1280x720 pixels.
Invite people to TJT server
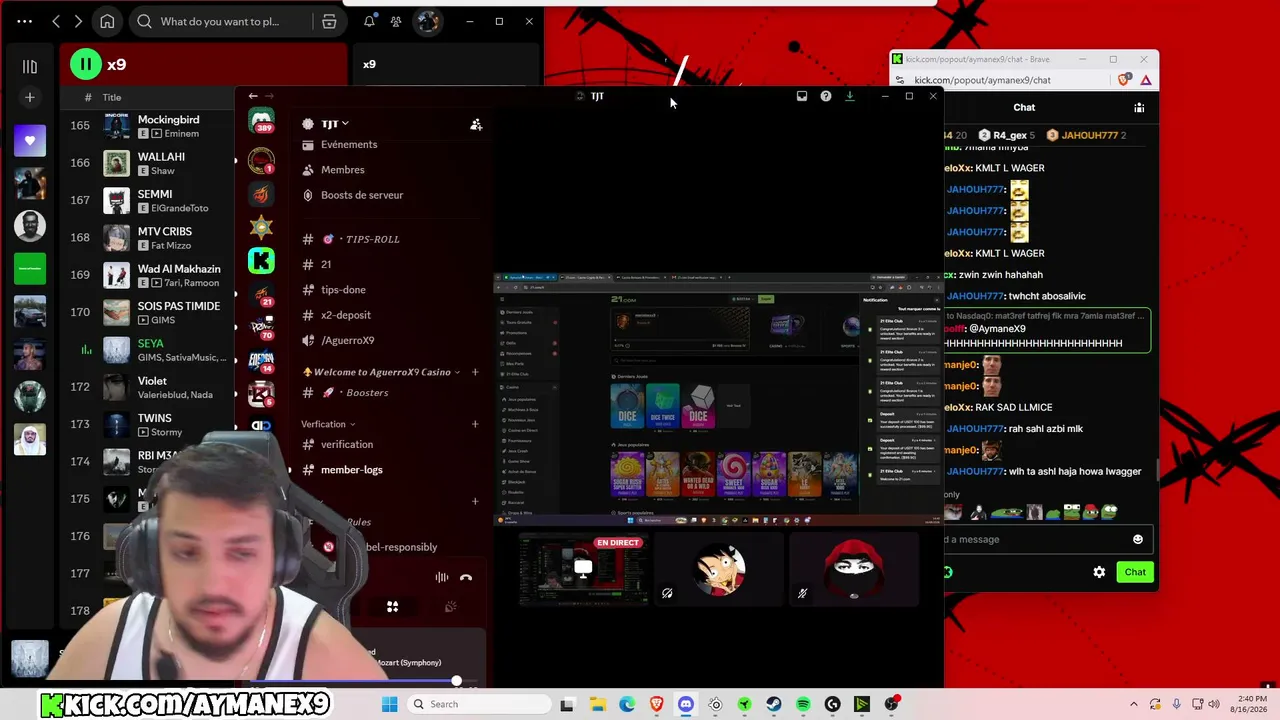click(476, 124)
